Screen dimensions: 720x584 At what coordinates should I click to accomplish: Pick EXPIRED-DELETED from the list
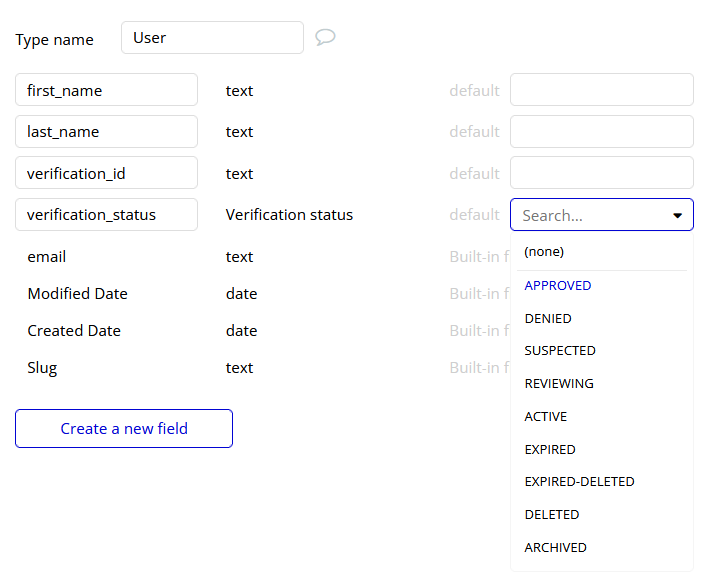point(579,482)
